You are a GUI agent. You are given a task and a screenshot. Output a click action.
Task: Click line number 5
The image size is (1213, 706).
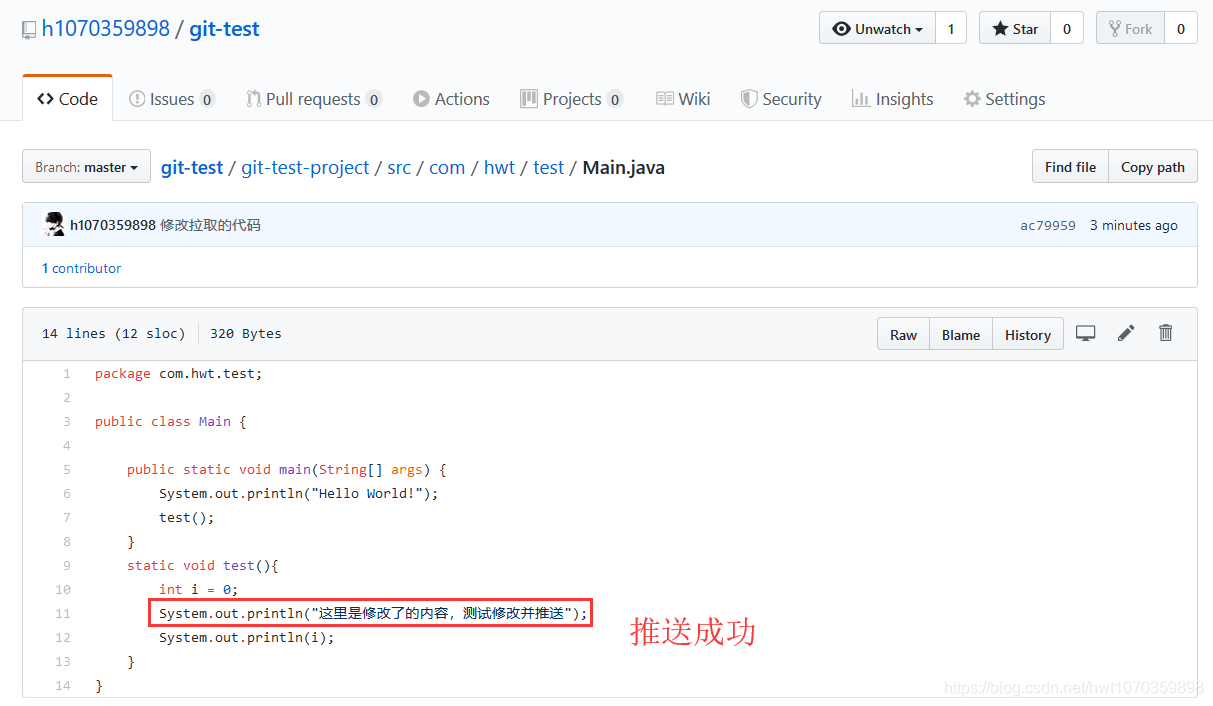pos(66,469)
